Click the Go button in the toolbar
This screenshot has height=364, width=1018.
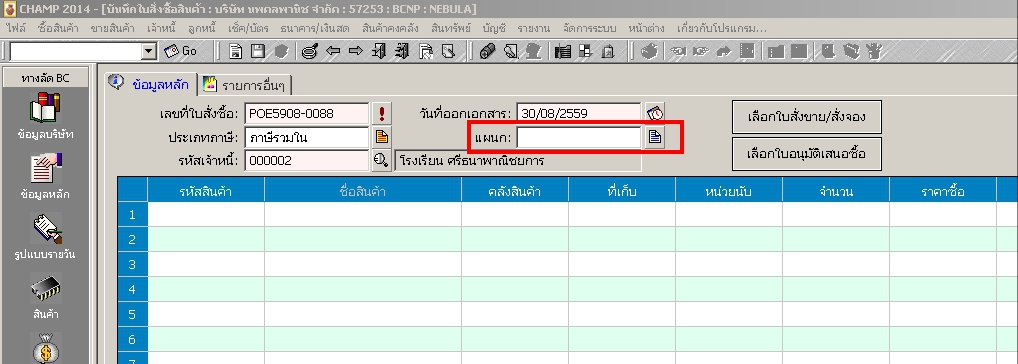180,51
